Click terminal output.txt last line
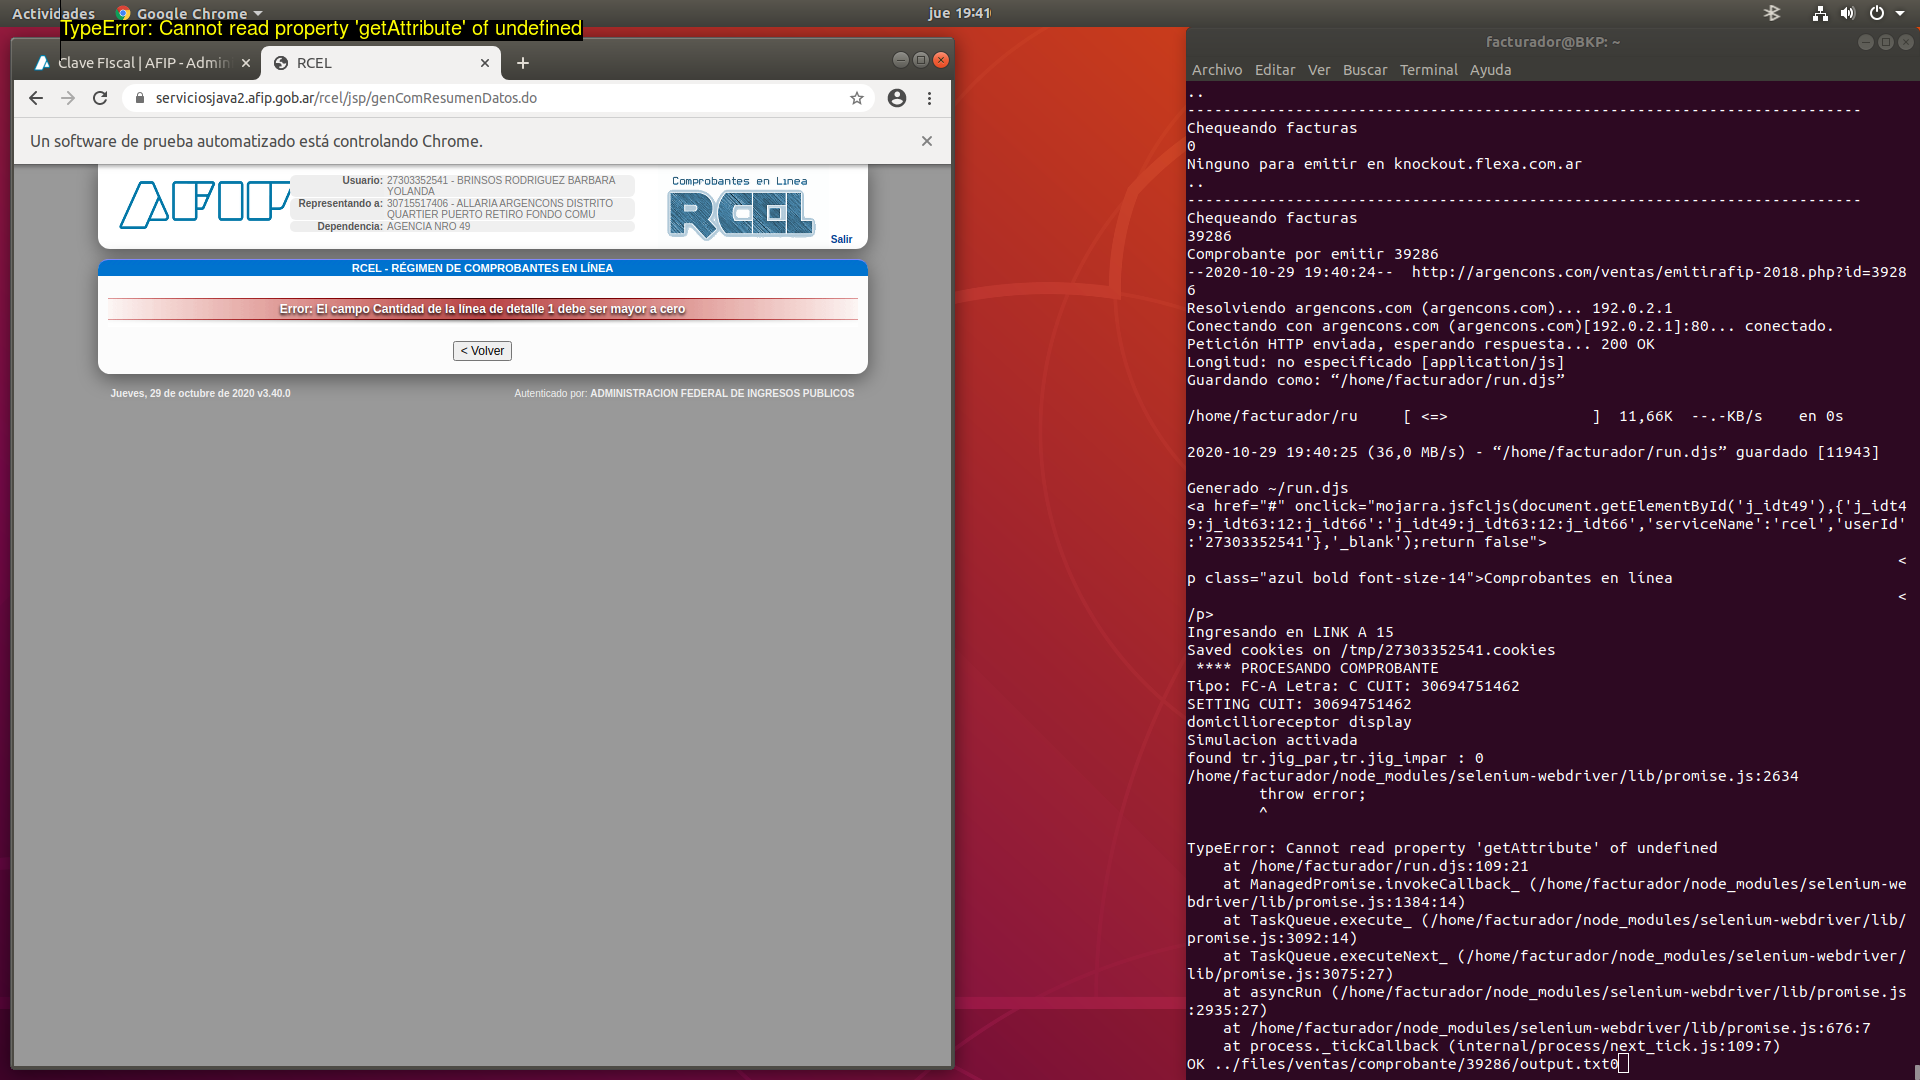The height and width of the screenshot is (1080, 1920). (x=1402, y=1064)
